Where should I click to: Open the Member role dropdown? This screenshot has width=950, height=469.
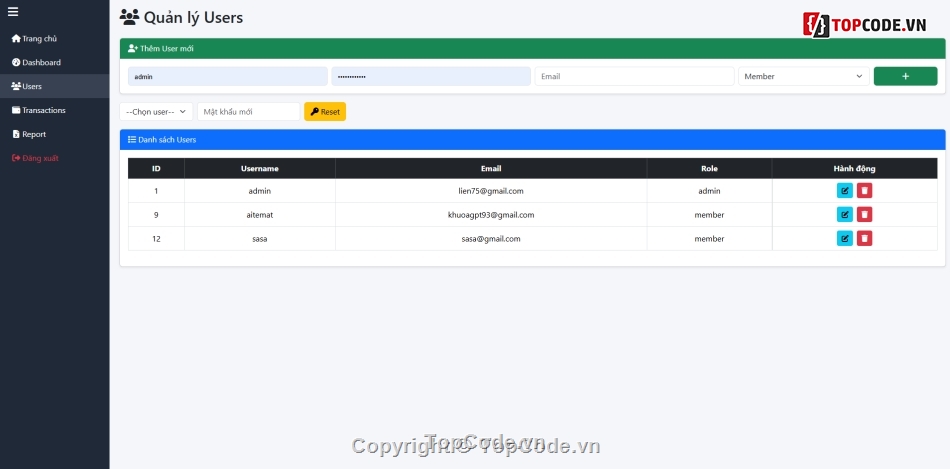[803, 76]
